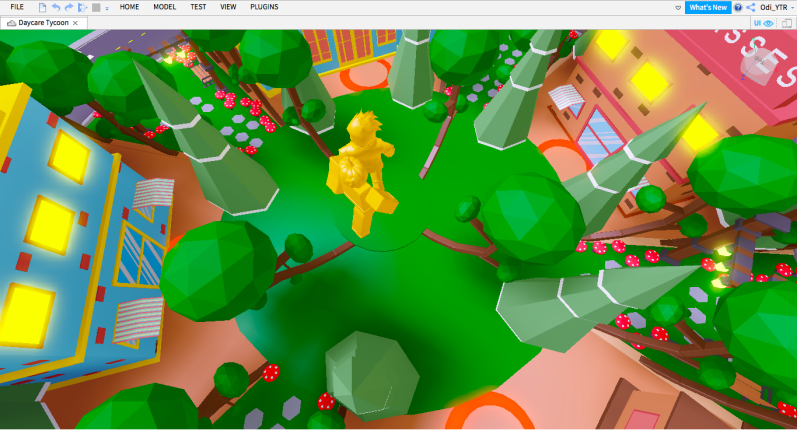Click the Play test icon
This screenshot has height=448, width=797.
[82, 8]
